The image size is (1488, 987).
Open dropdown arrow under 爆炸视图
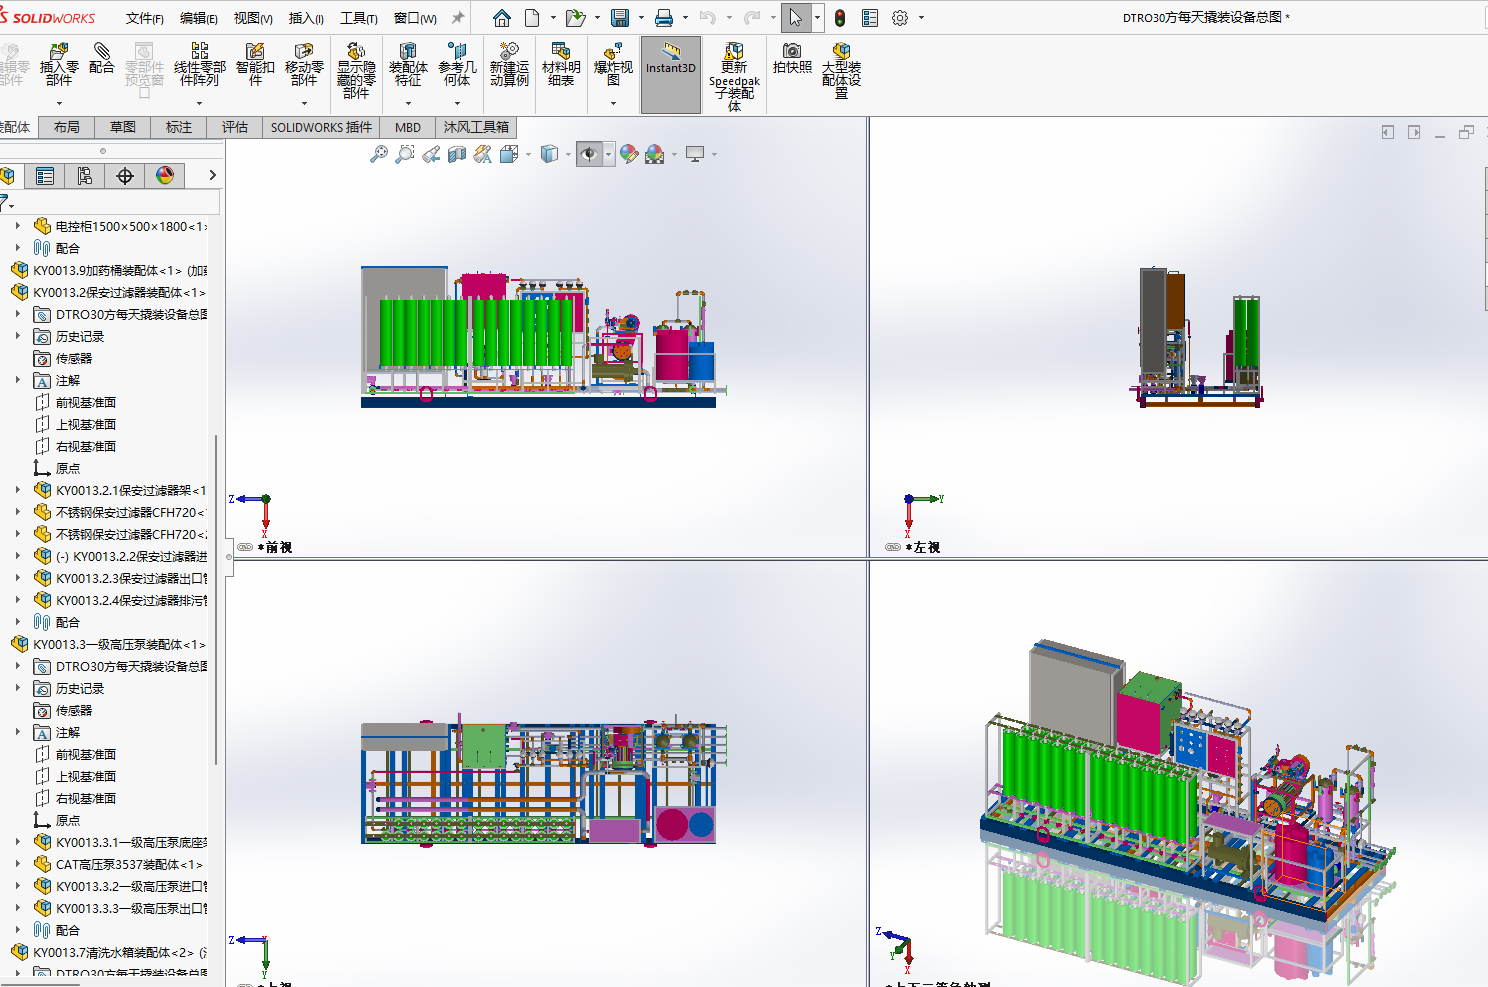pos(613,103)
